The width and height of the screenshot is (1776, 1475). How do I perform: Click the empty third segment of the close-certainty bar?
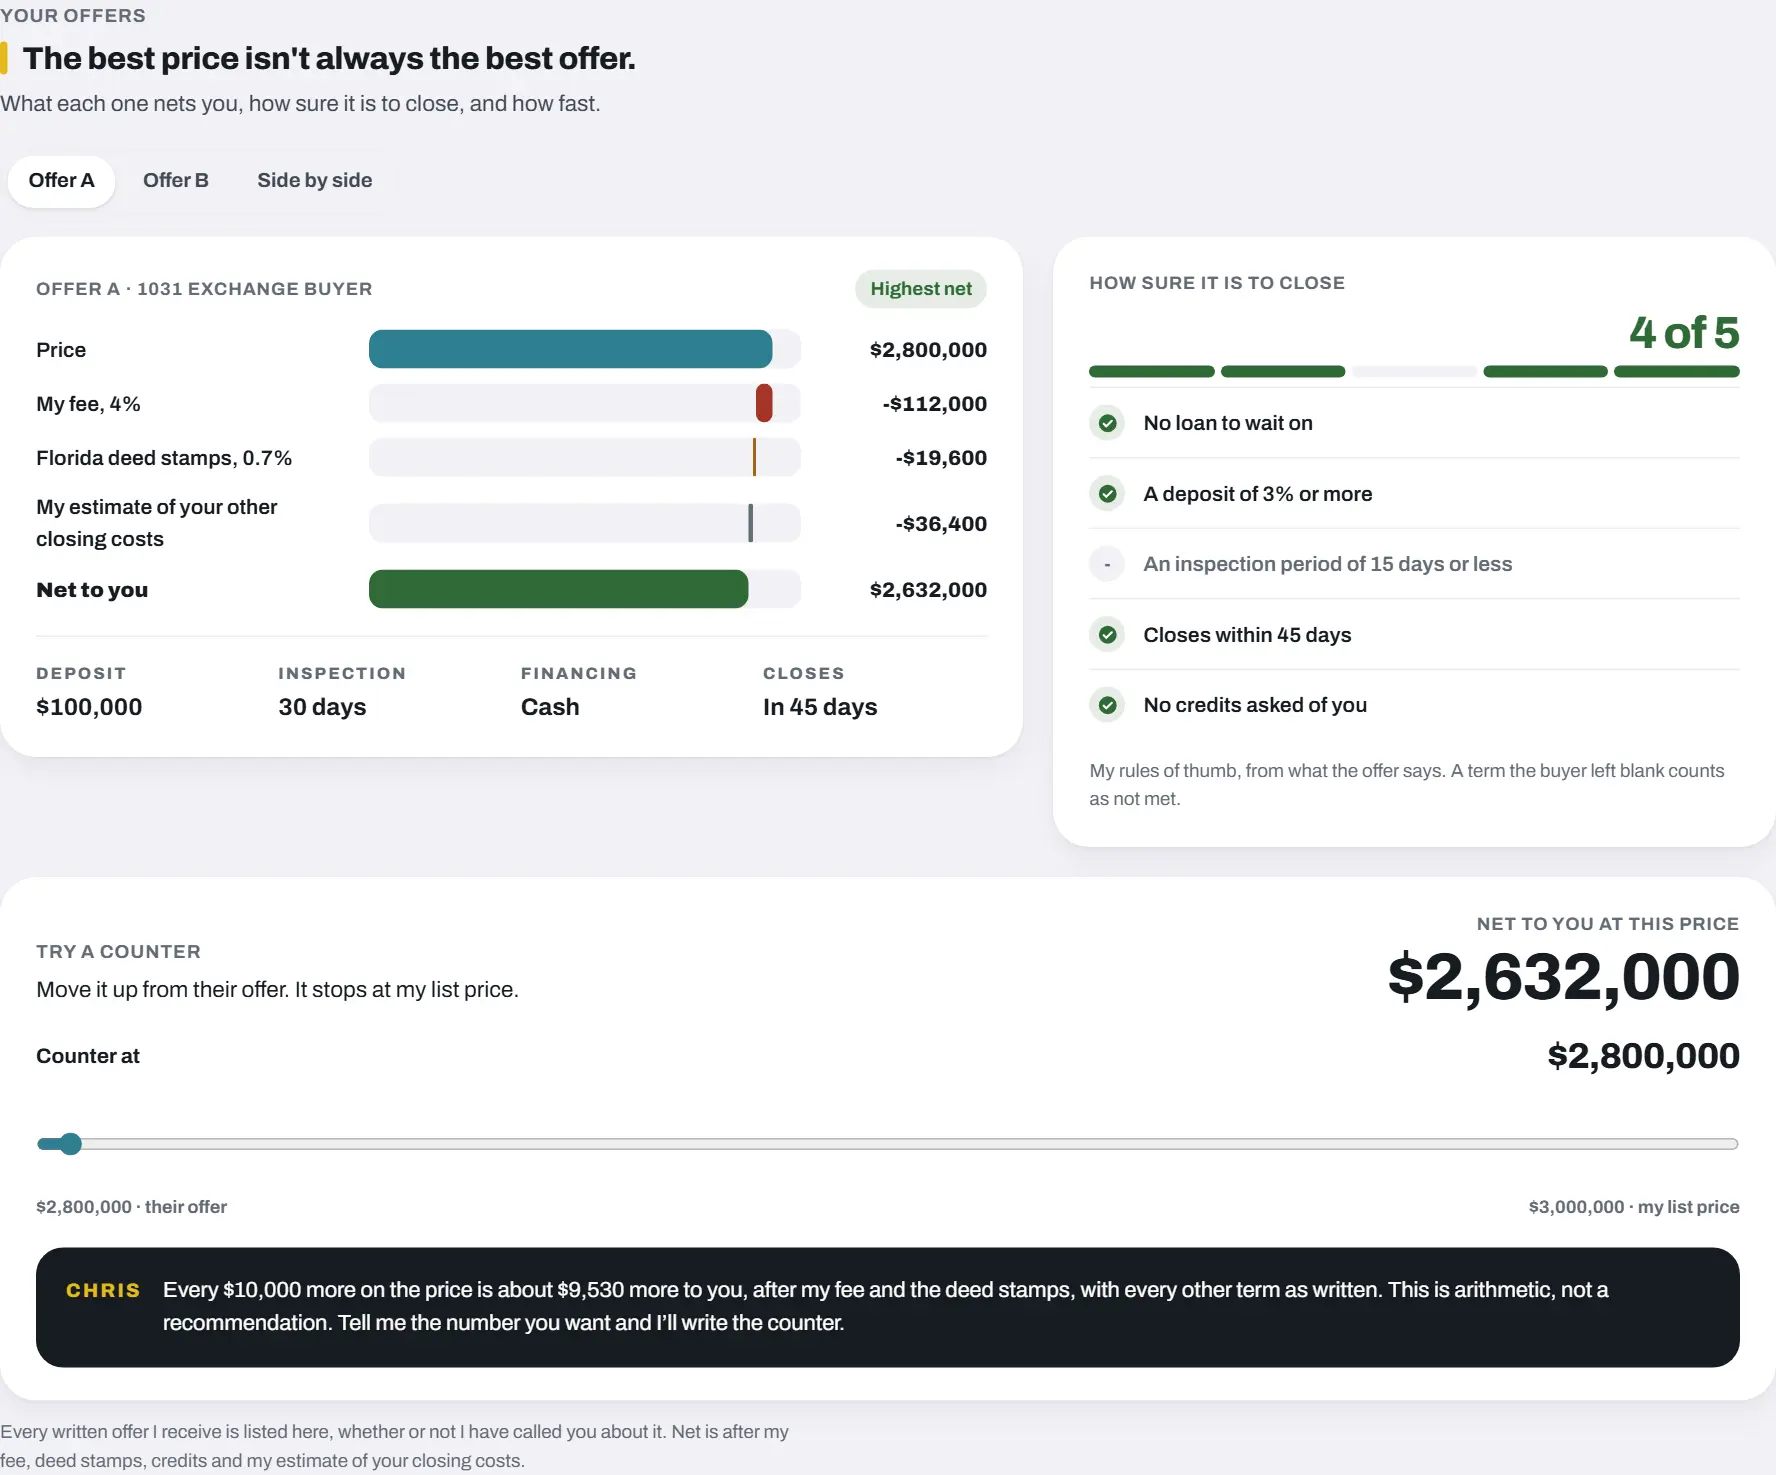(x=1414, y=372)
